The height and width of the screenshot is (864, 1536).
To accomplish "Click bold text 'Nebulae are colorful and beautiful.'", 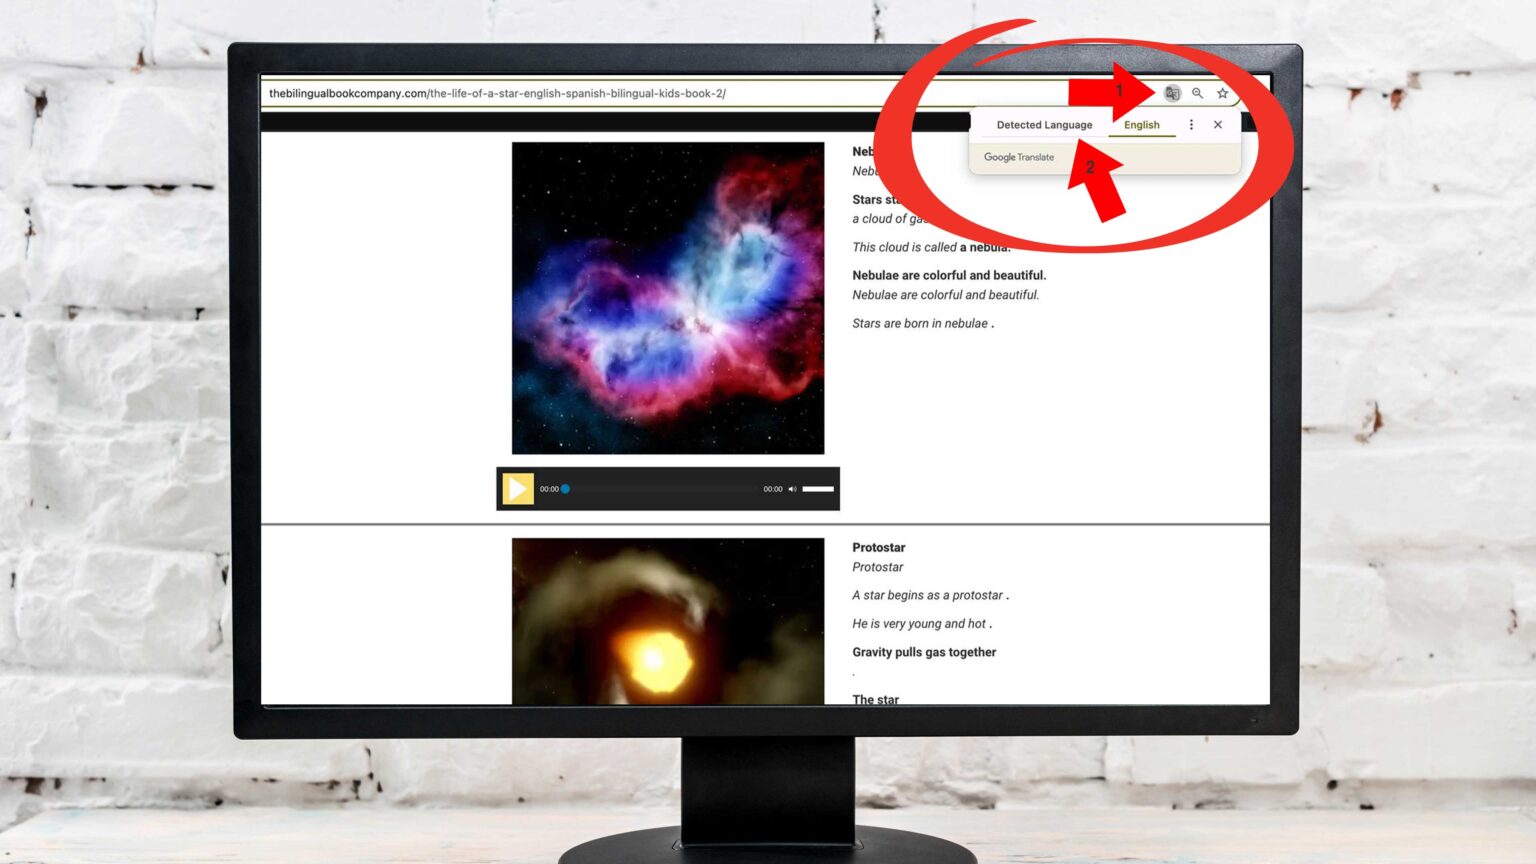I will coord(948,276).
